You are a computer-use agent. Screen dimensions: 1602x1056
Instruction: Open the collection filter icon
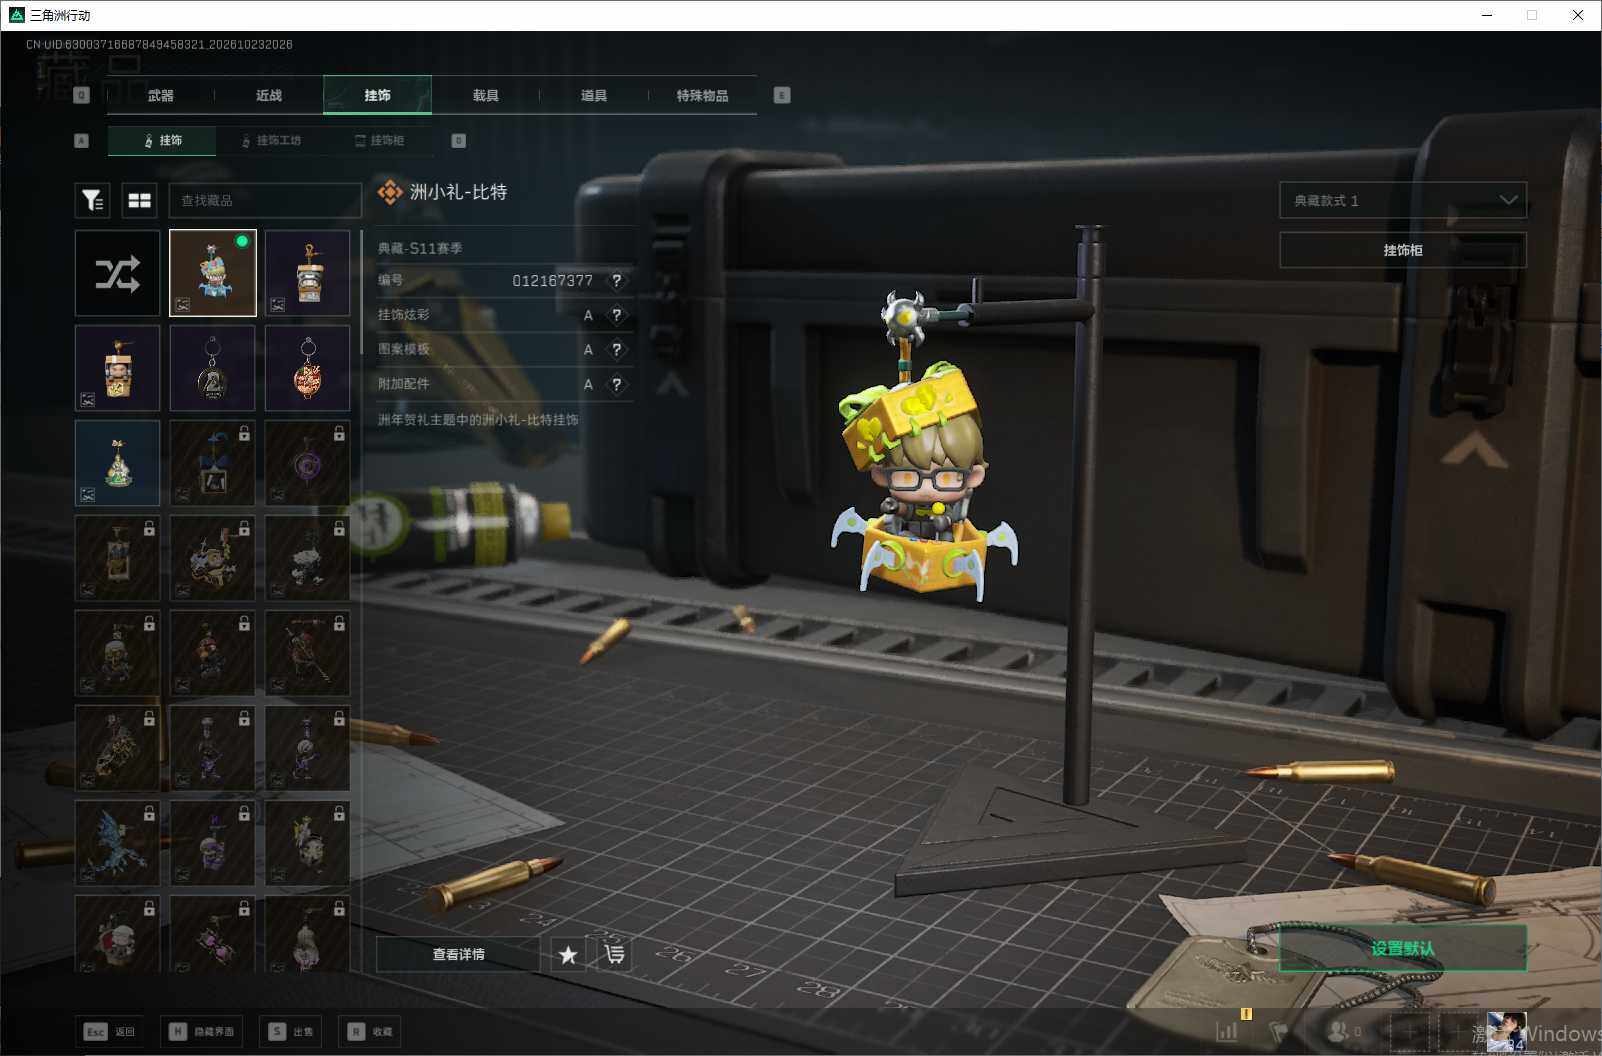coord(92,200)
